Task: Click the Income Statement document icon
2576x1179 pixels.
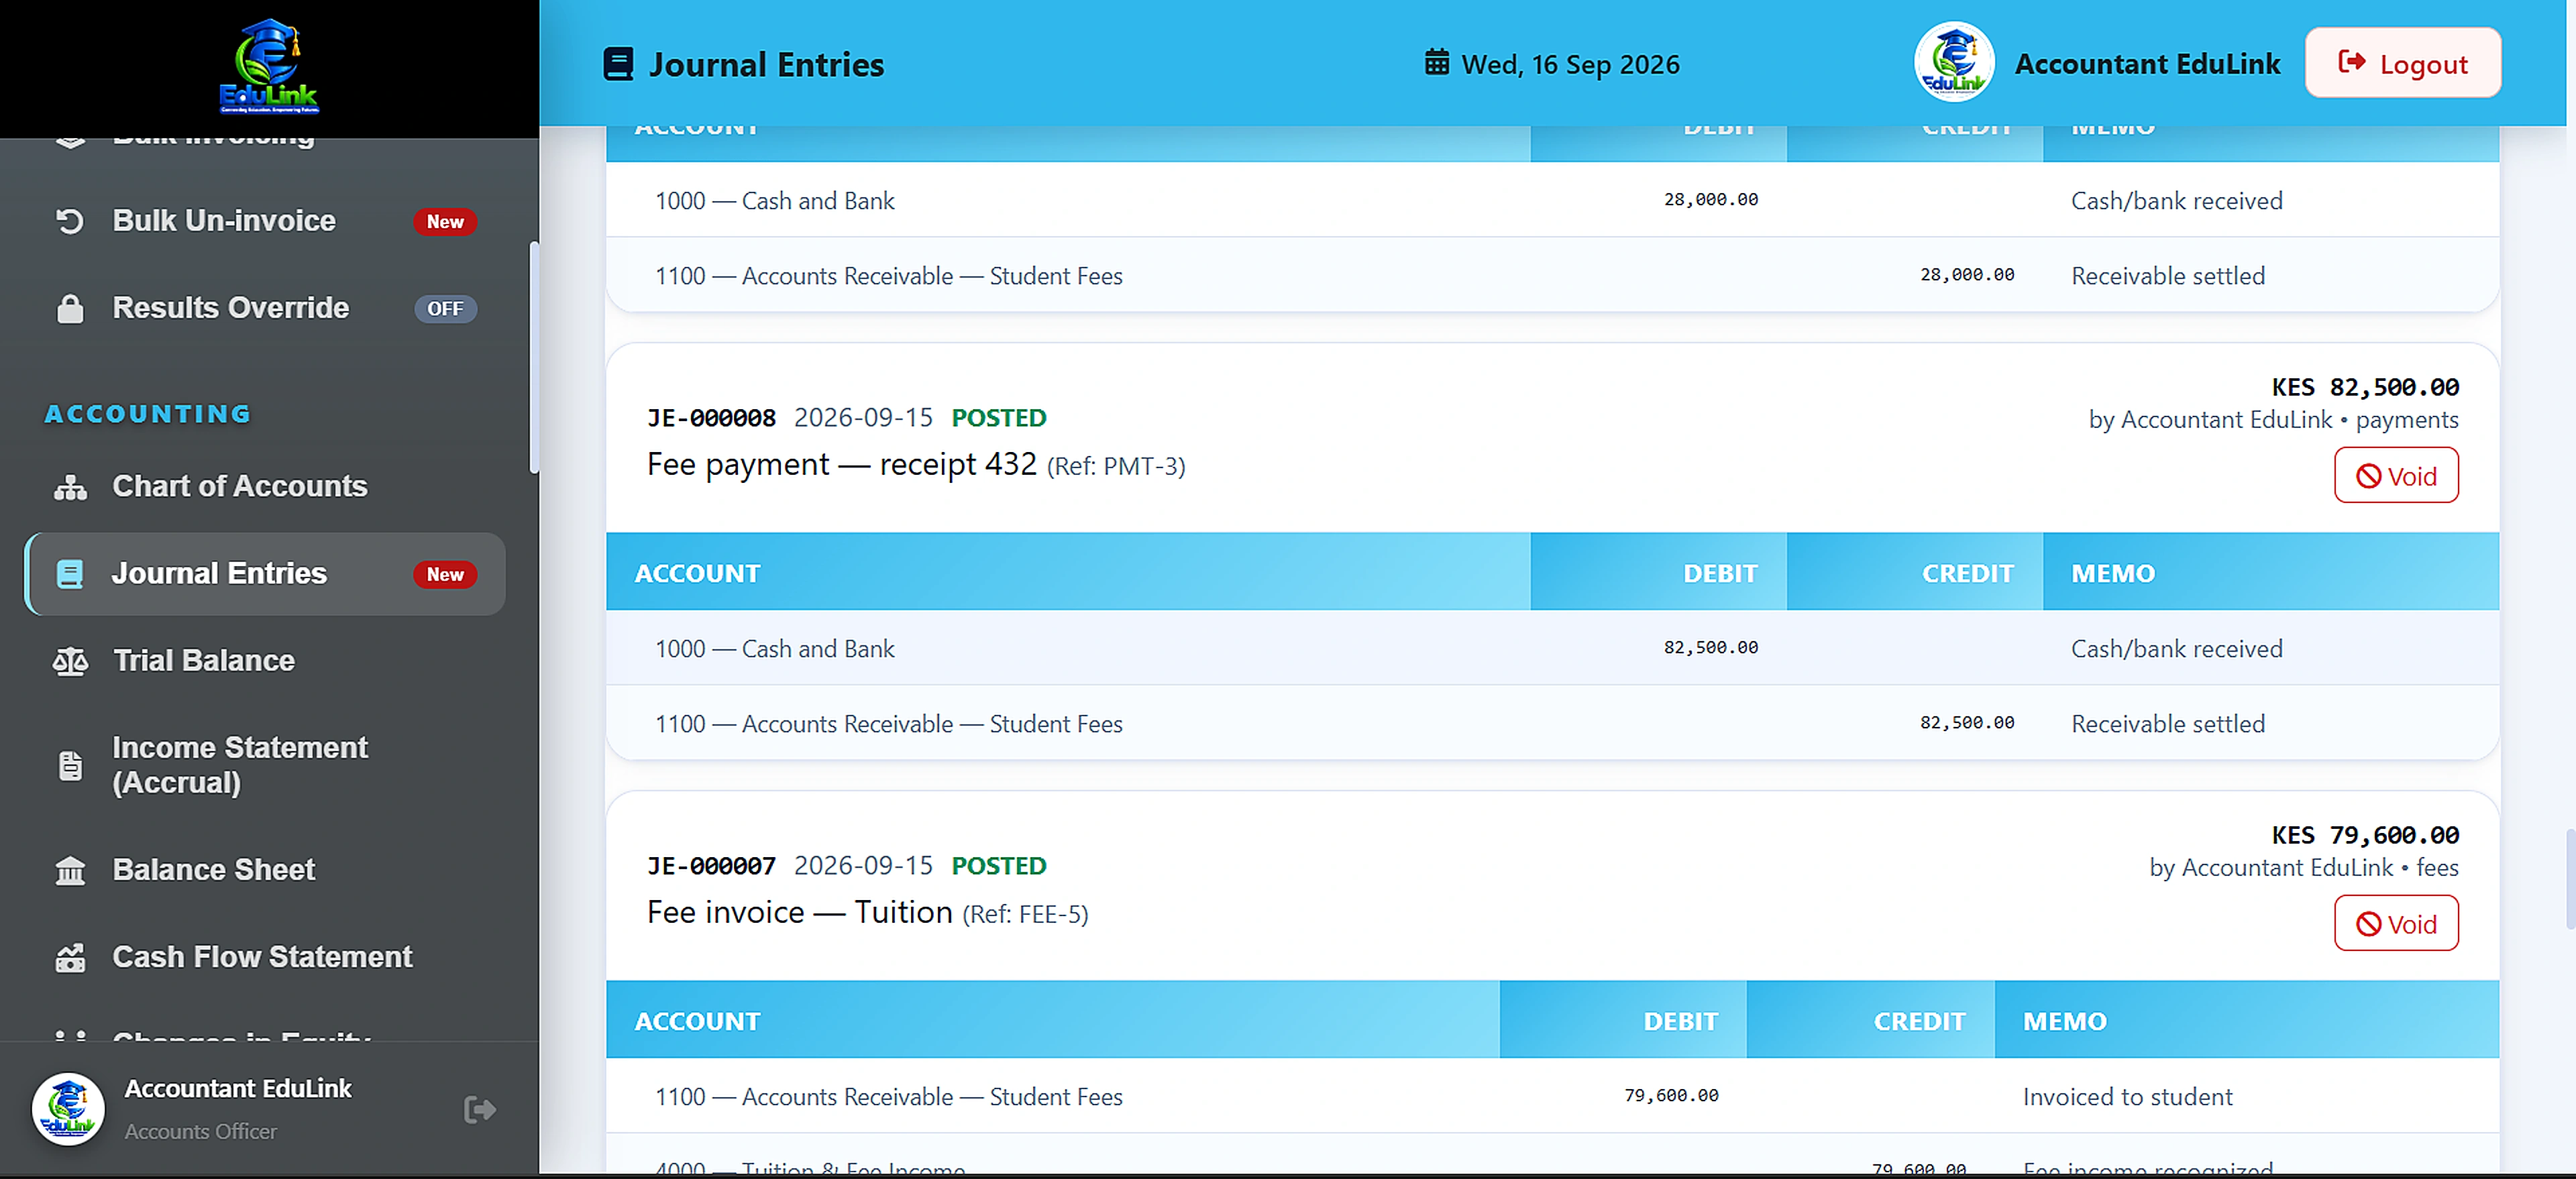Action: [x=70, y=765]
